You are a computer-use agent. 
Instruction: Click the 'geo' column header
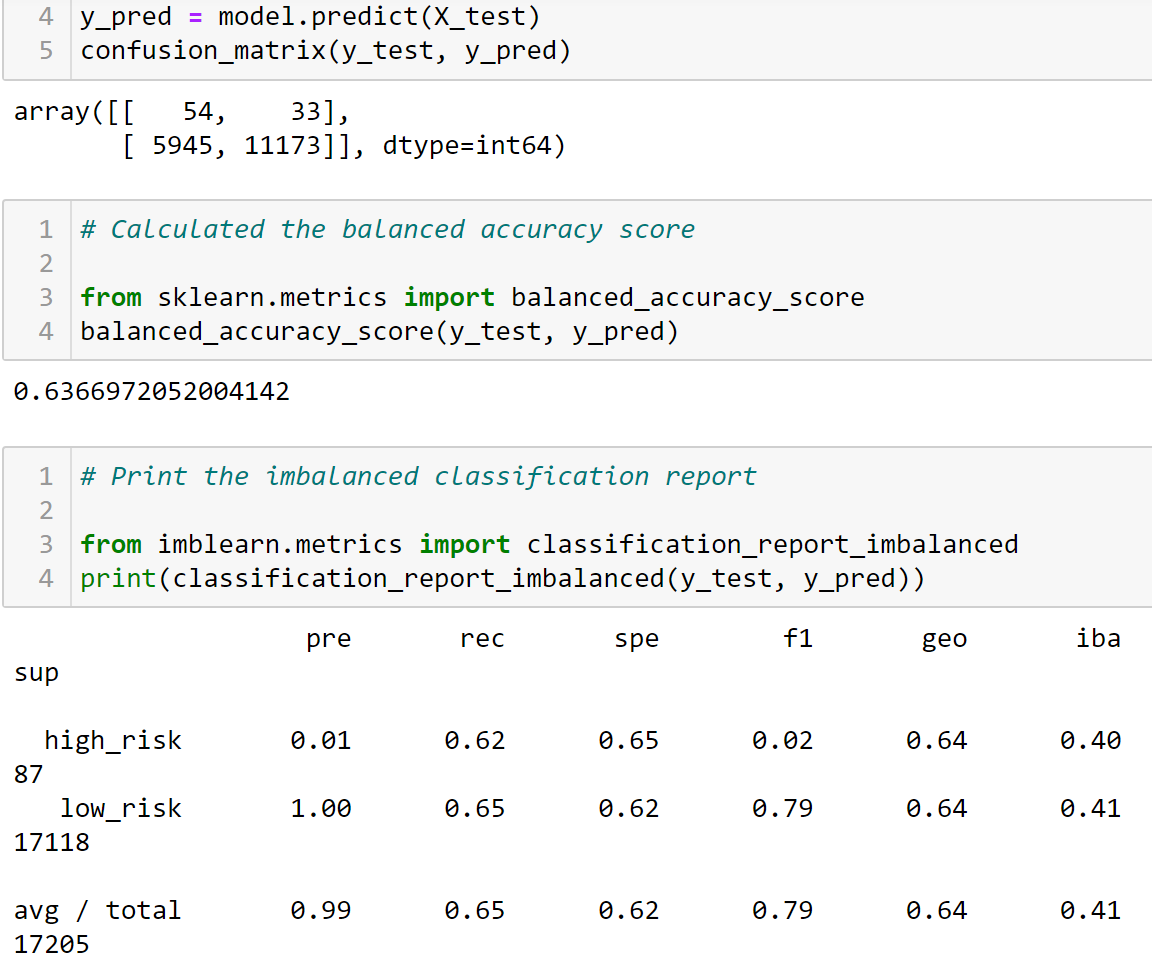[944, 639]
